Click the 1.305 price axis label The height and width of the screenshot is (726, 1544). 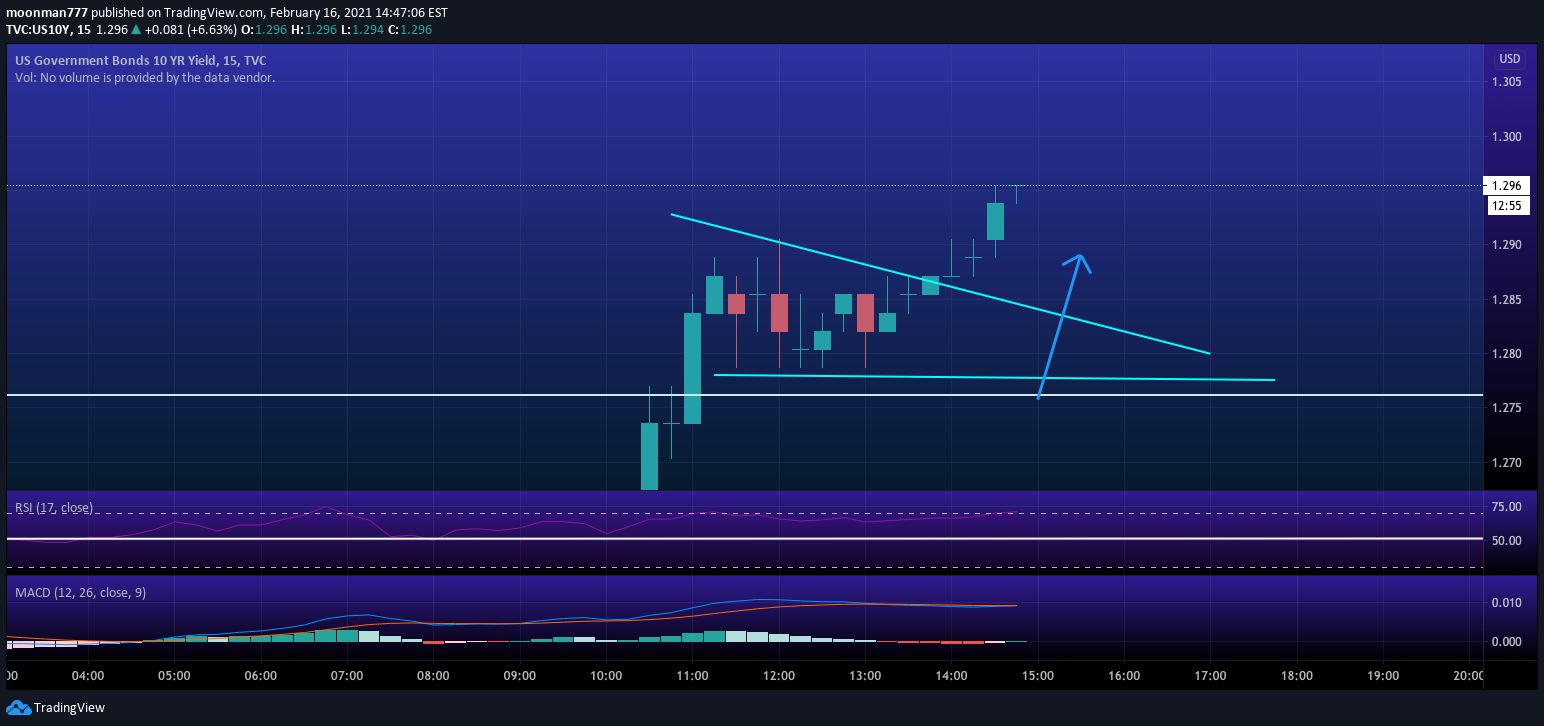pyautogui.click(x=1506, y=82)
